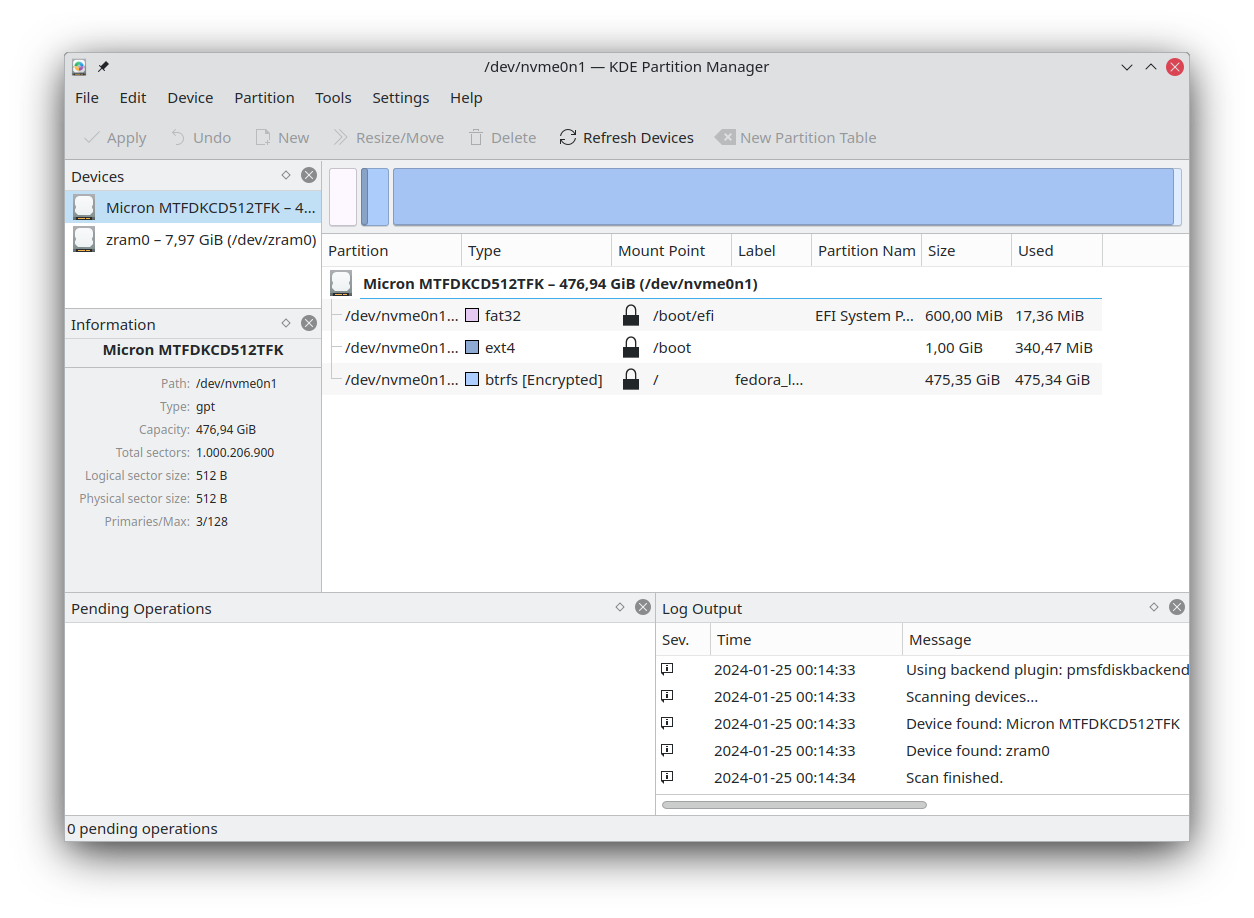Float the Pending Operations panel
This screenshot has width=1254, height=918.
coord(620,607)
